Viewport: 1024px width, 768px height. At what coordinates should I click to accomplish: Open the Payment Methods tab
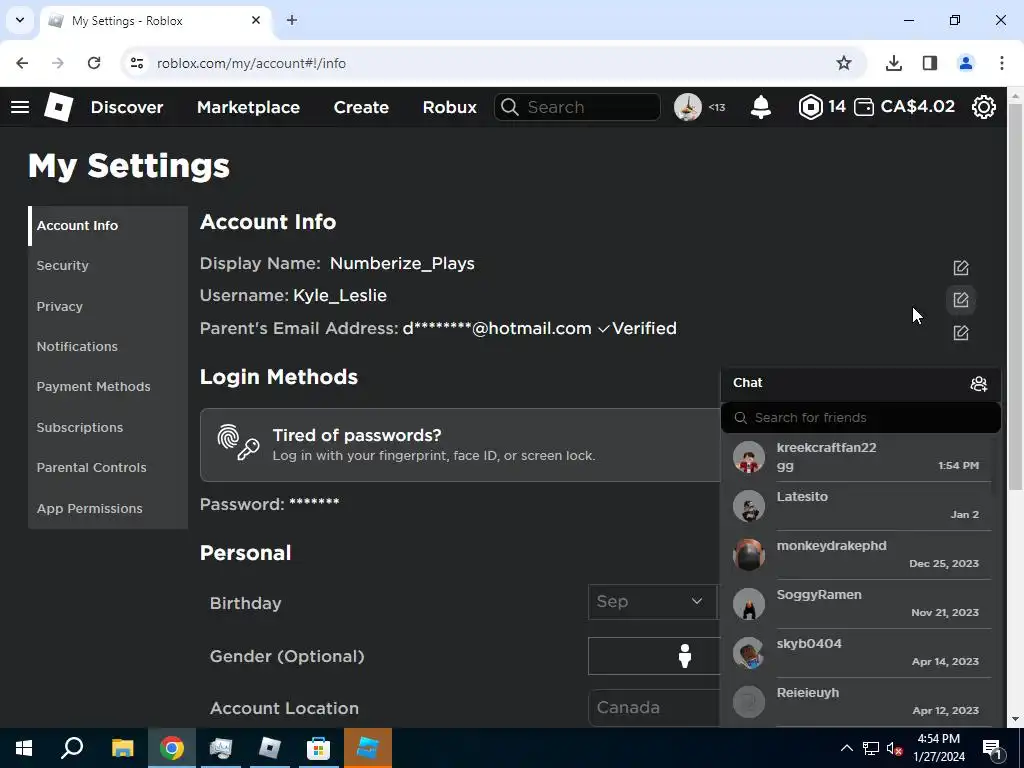coord(108,387)
